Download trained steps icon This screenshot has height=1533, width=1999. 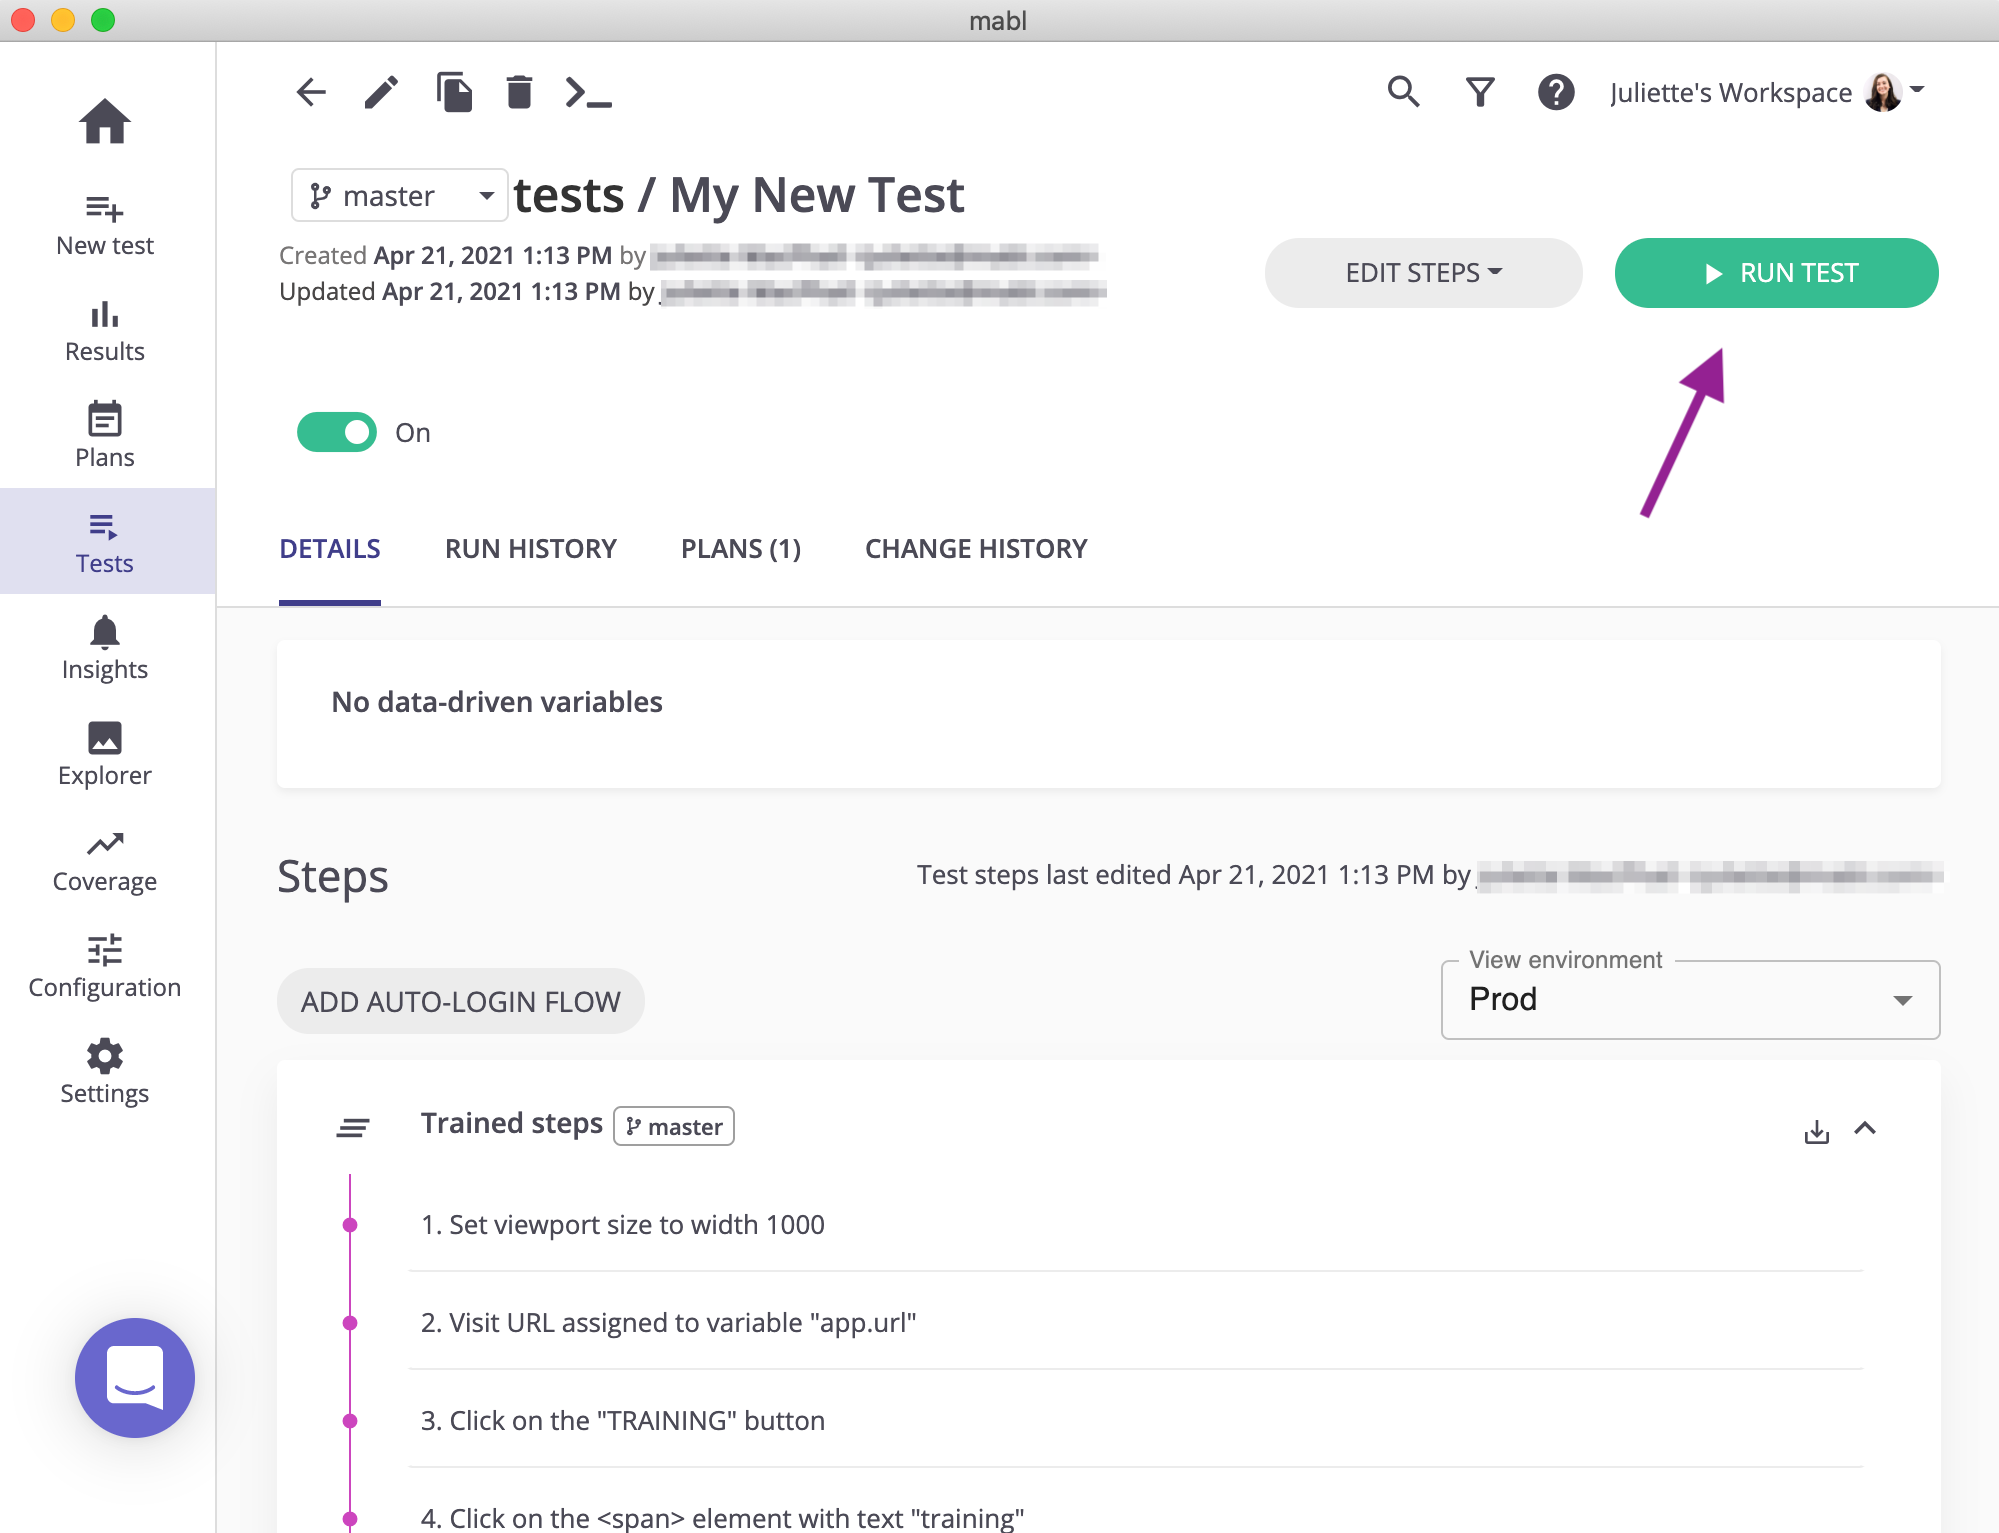[1816, 1131]
